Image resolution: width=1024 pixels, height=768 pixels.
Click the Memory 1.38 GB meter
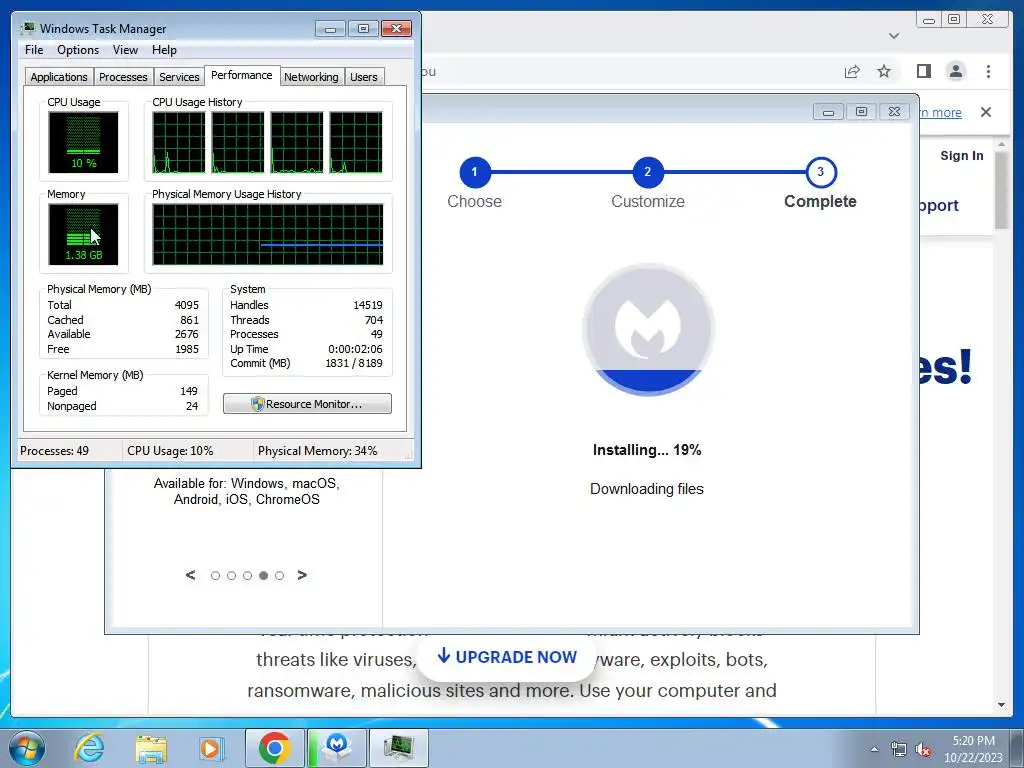83,234
